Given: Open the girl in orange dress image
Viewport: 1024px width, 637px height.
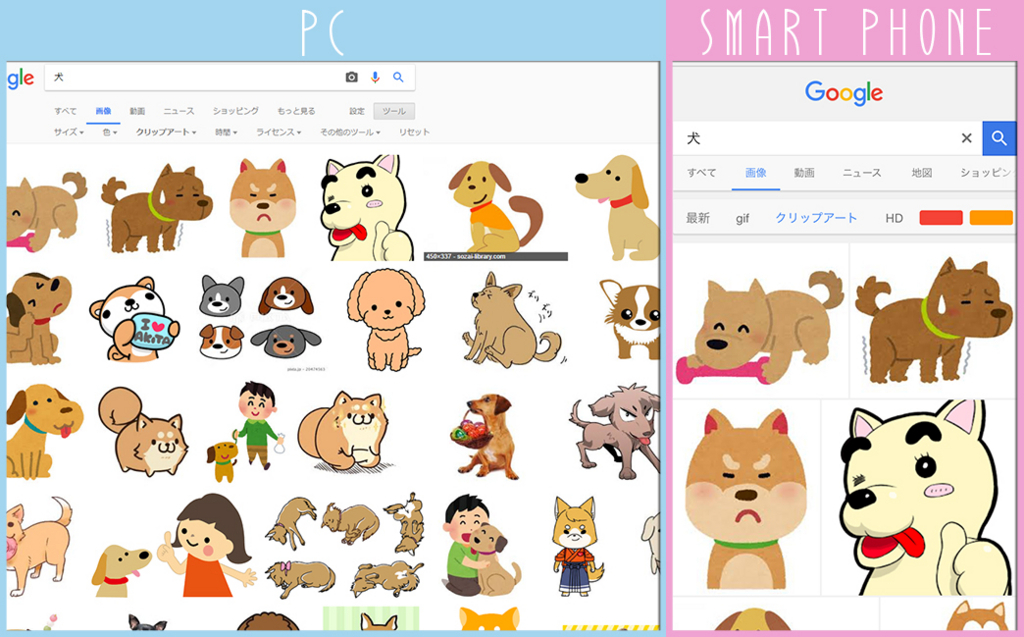Looking at the screenshot, I should (x=207, y=546).
